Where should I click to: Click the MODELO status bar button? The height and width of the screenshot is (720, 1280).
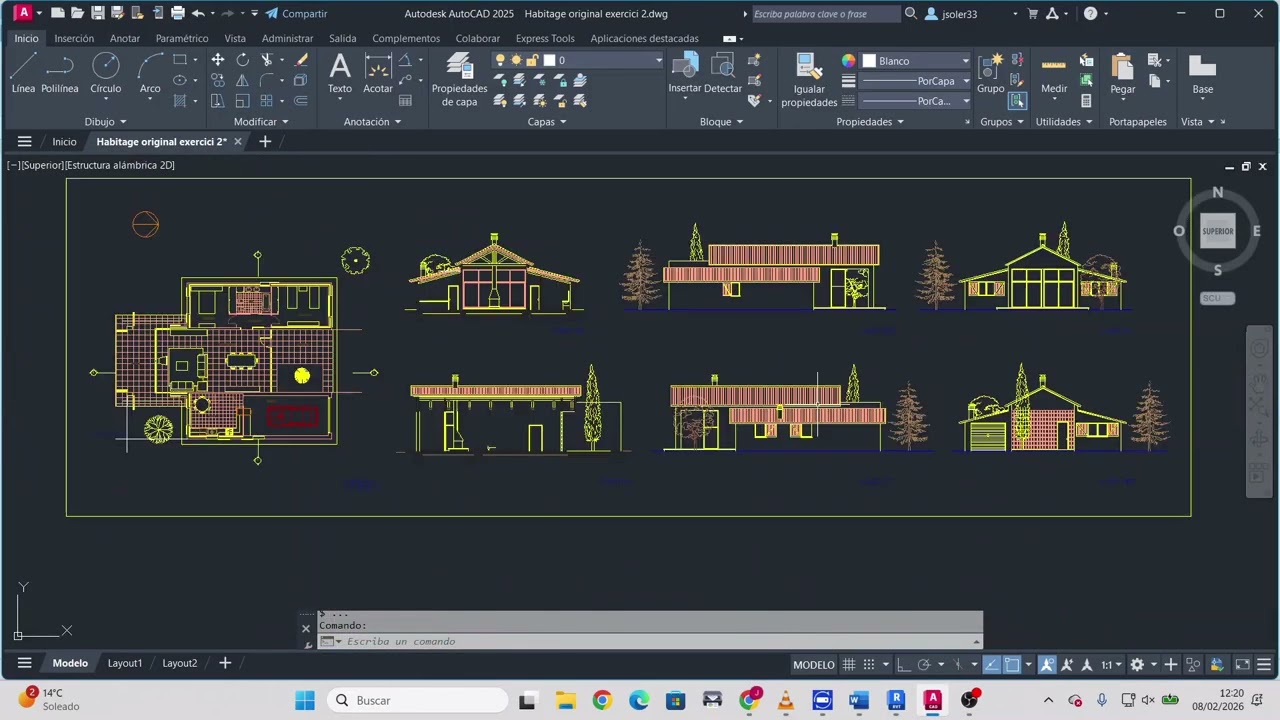814,665
